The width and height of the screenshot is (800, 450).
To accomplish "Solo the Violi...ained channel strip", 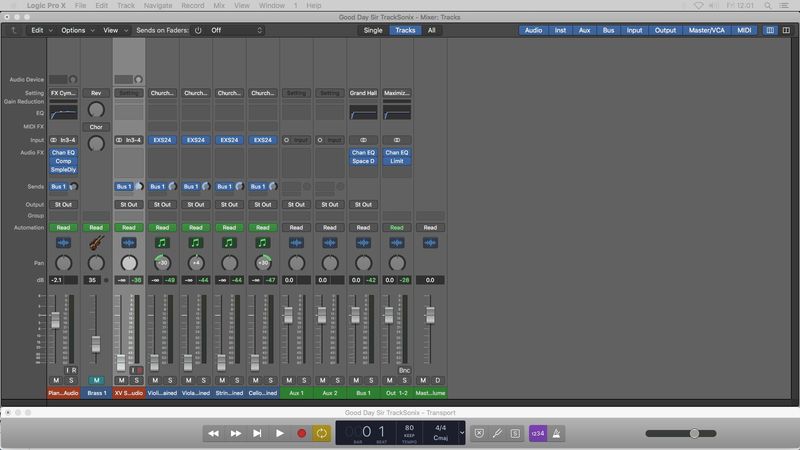I will (170, 380).
